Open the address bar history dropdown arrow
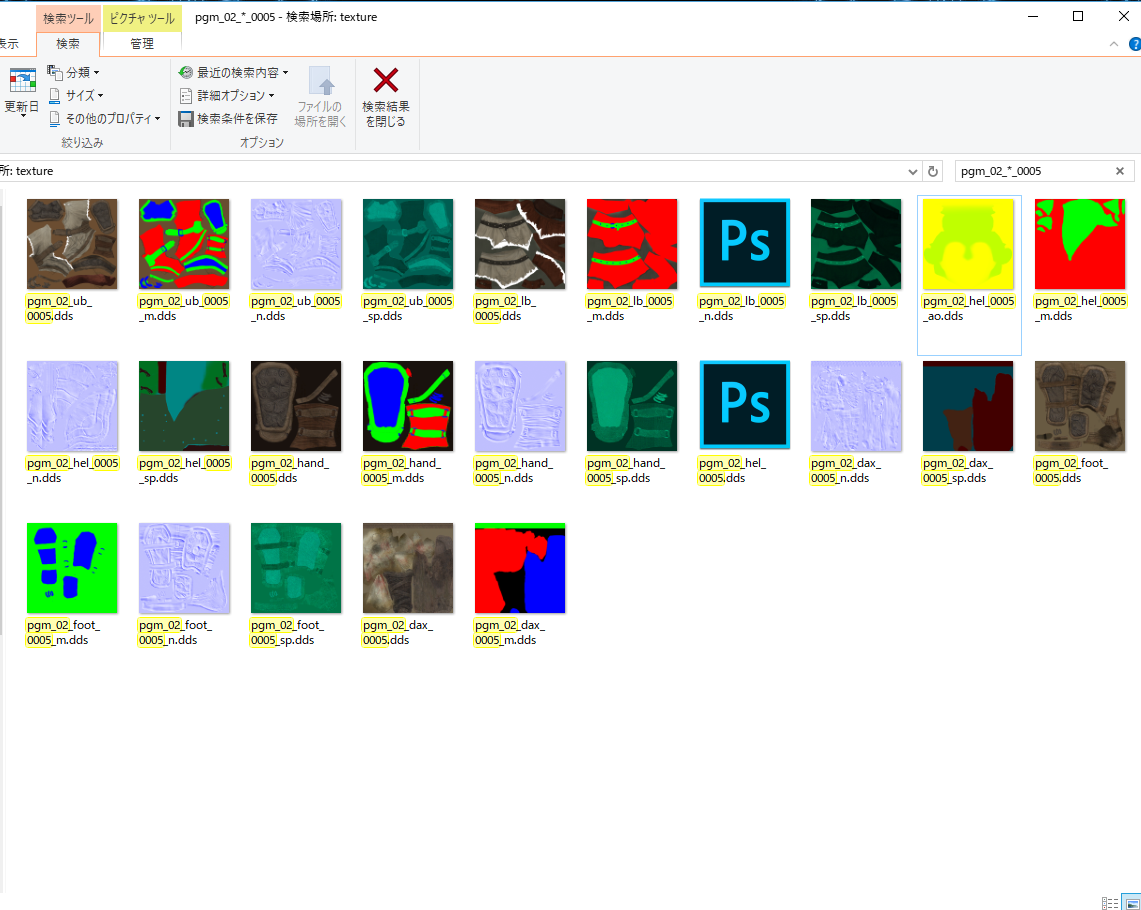 912,171
